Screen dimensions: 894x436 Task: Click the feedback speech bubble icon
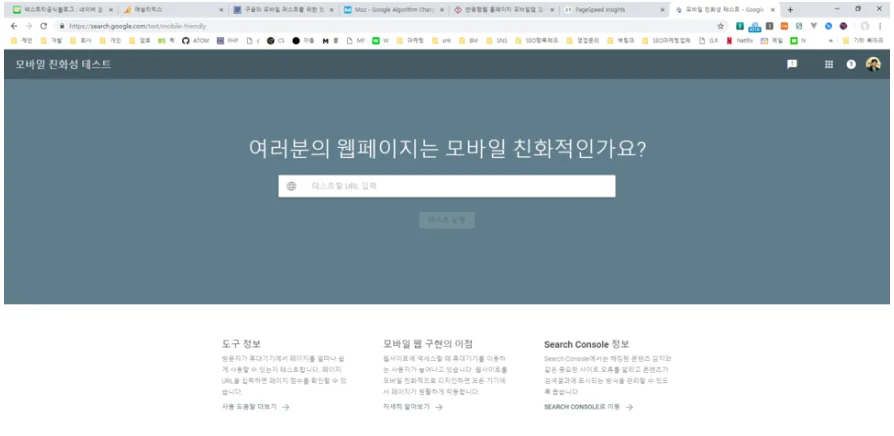[792, 64]
